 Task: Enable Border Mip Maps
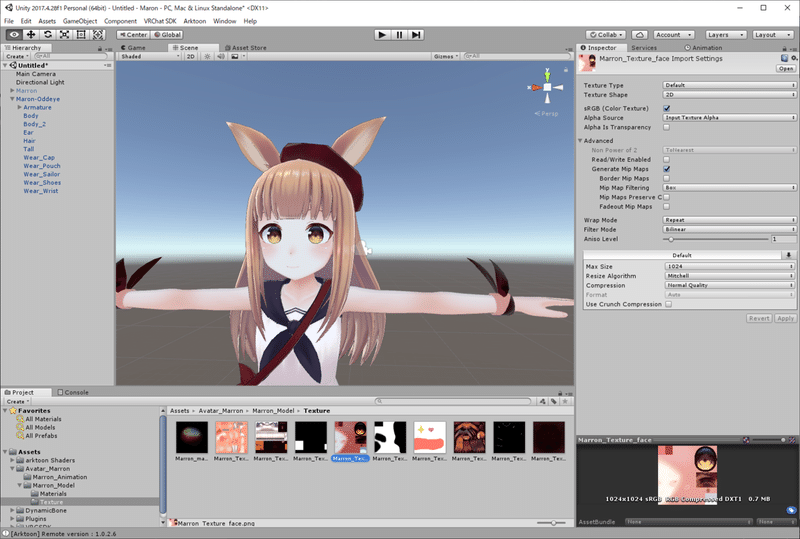[x=666, y=178]
